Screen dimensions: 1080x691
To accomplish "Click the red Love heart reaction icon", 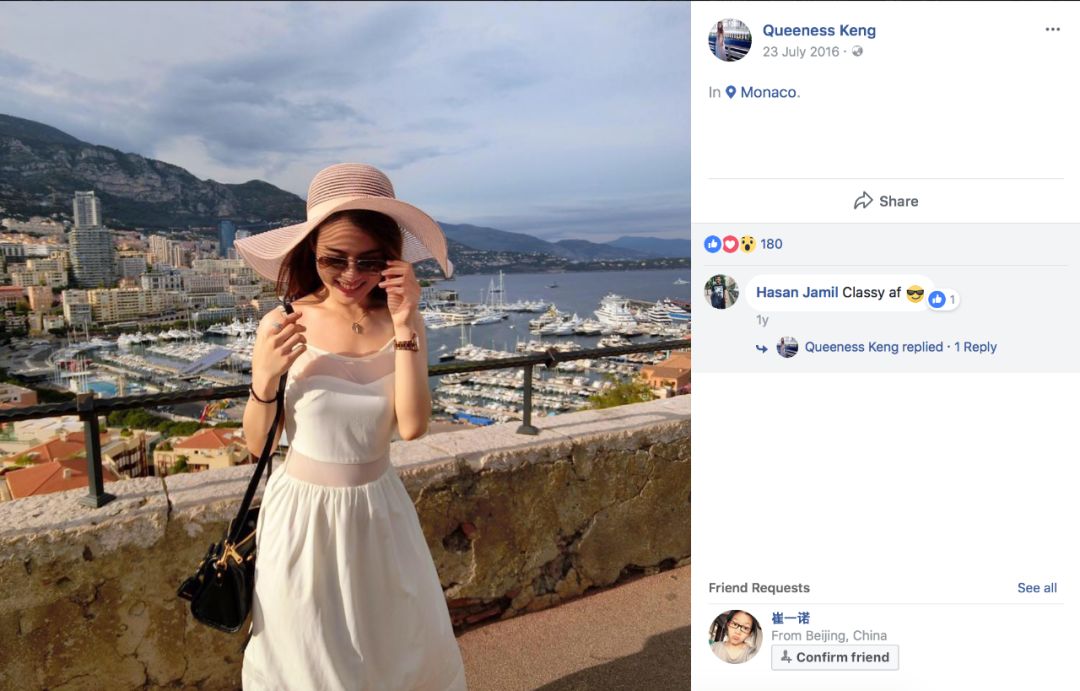I will click(x=730, y=244).
